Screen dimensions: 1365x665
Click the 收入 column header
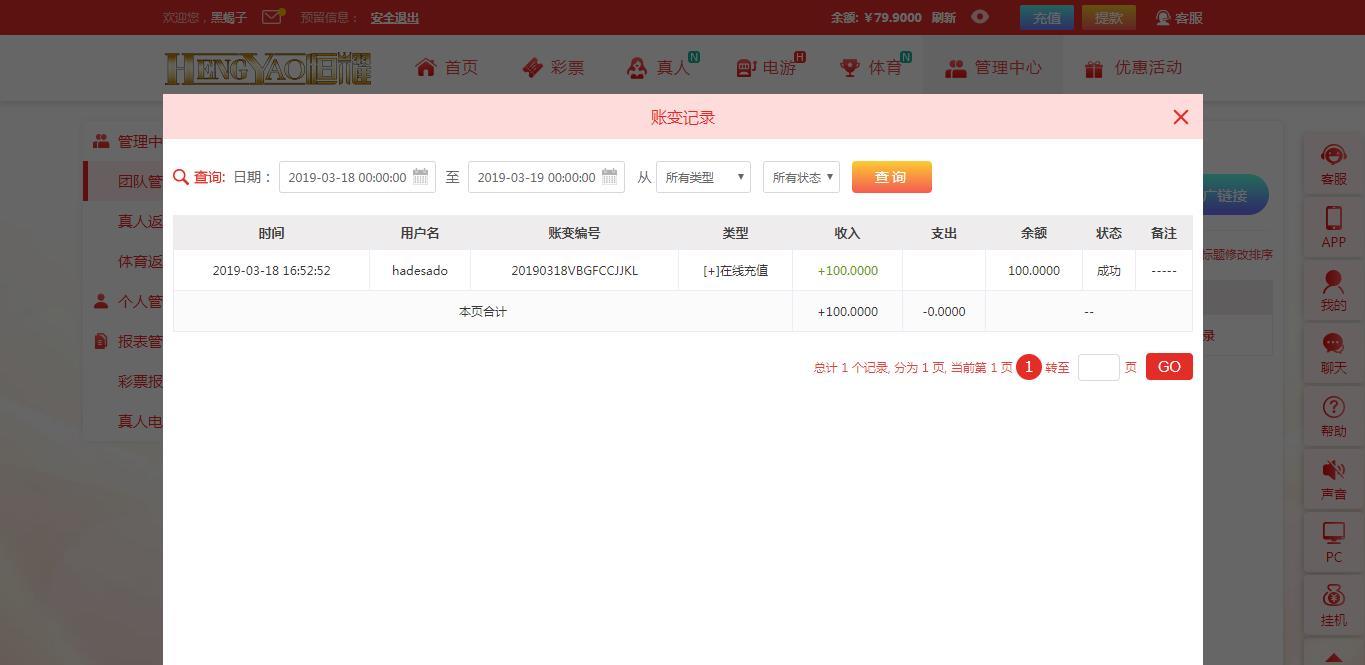(847, 233)
